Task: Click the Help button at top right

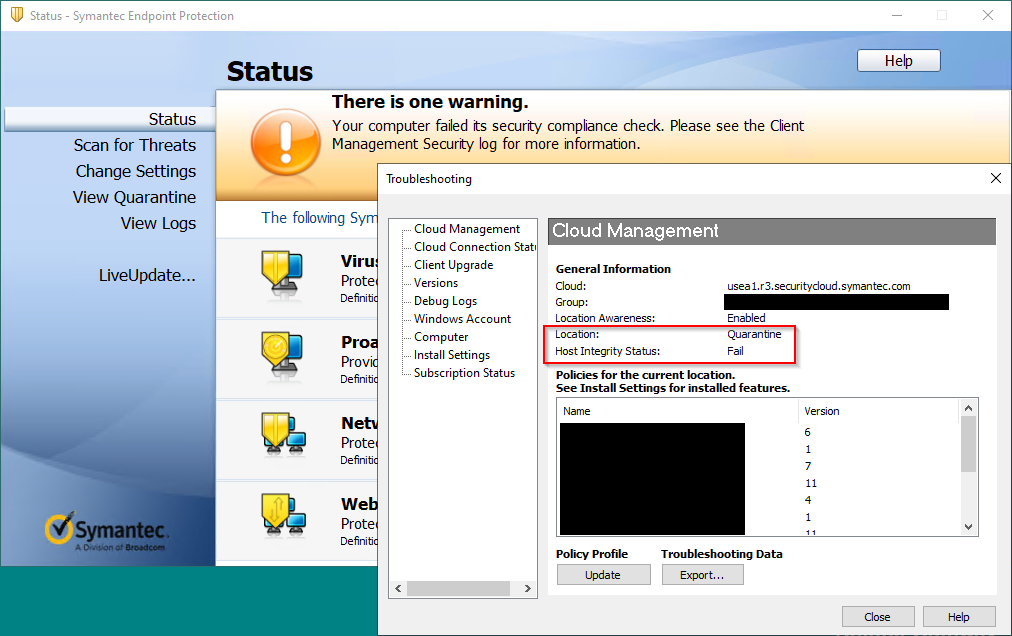Action: [x=898, y=61]
